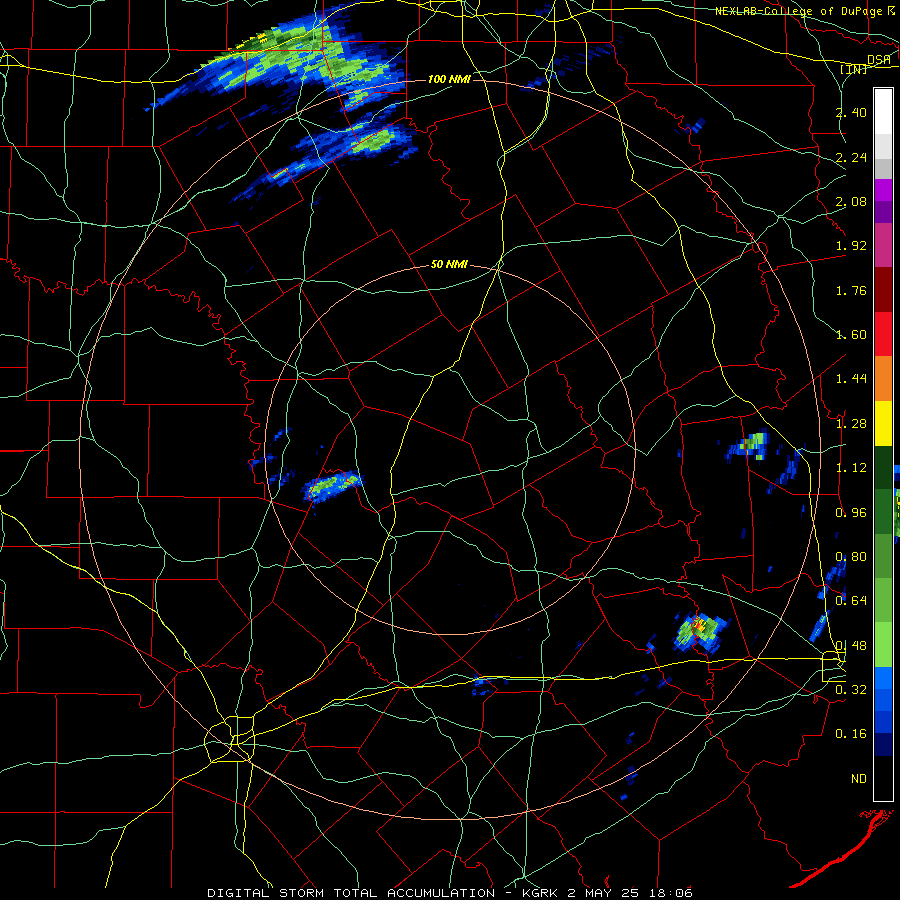The height and width of the screenshot is (900, 900).
Task: Pick the orange swatch beside 1.44
Action: [883, 379]
